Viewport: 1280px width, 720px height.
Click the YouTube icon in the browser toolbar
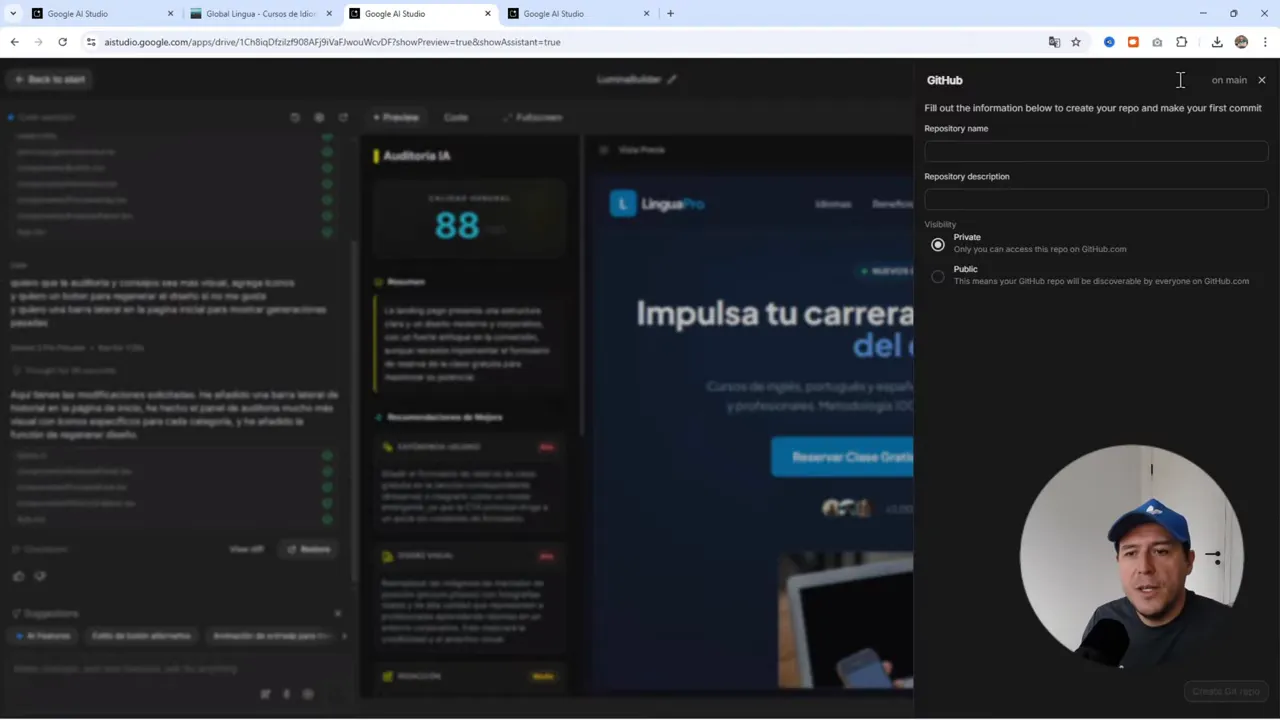coord(1133,42)
